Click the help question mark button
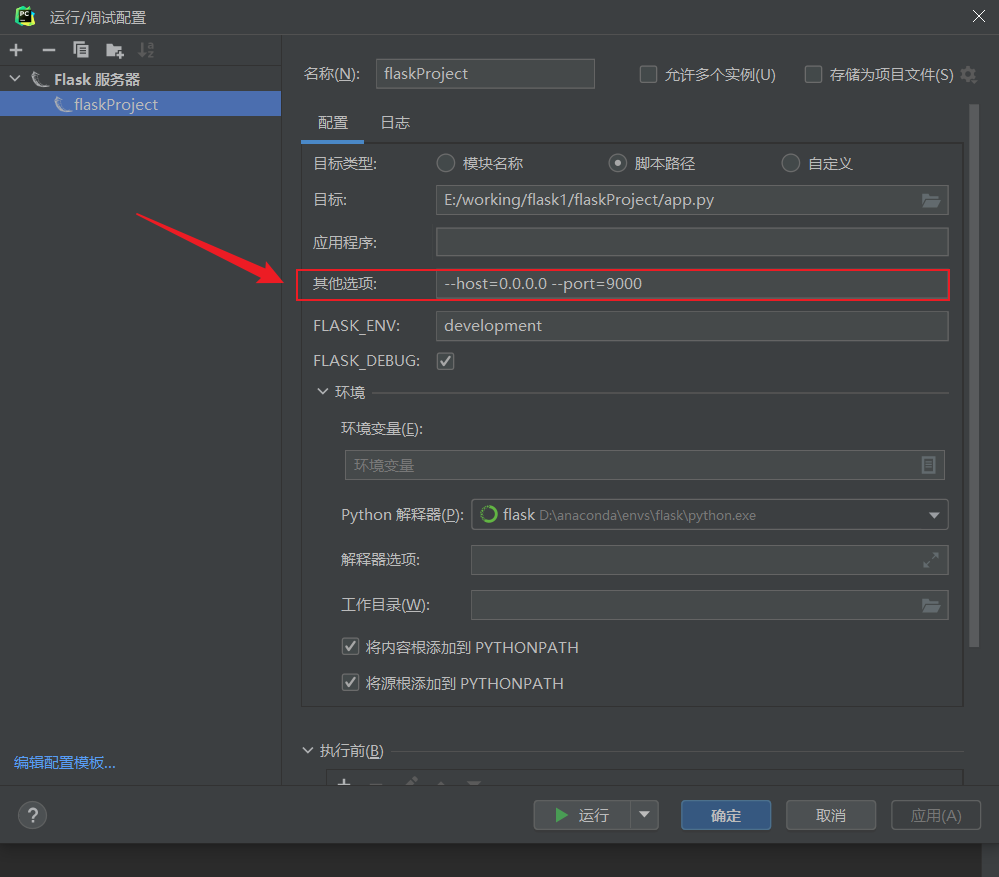 pyautogui.click(x=33, y=815)
